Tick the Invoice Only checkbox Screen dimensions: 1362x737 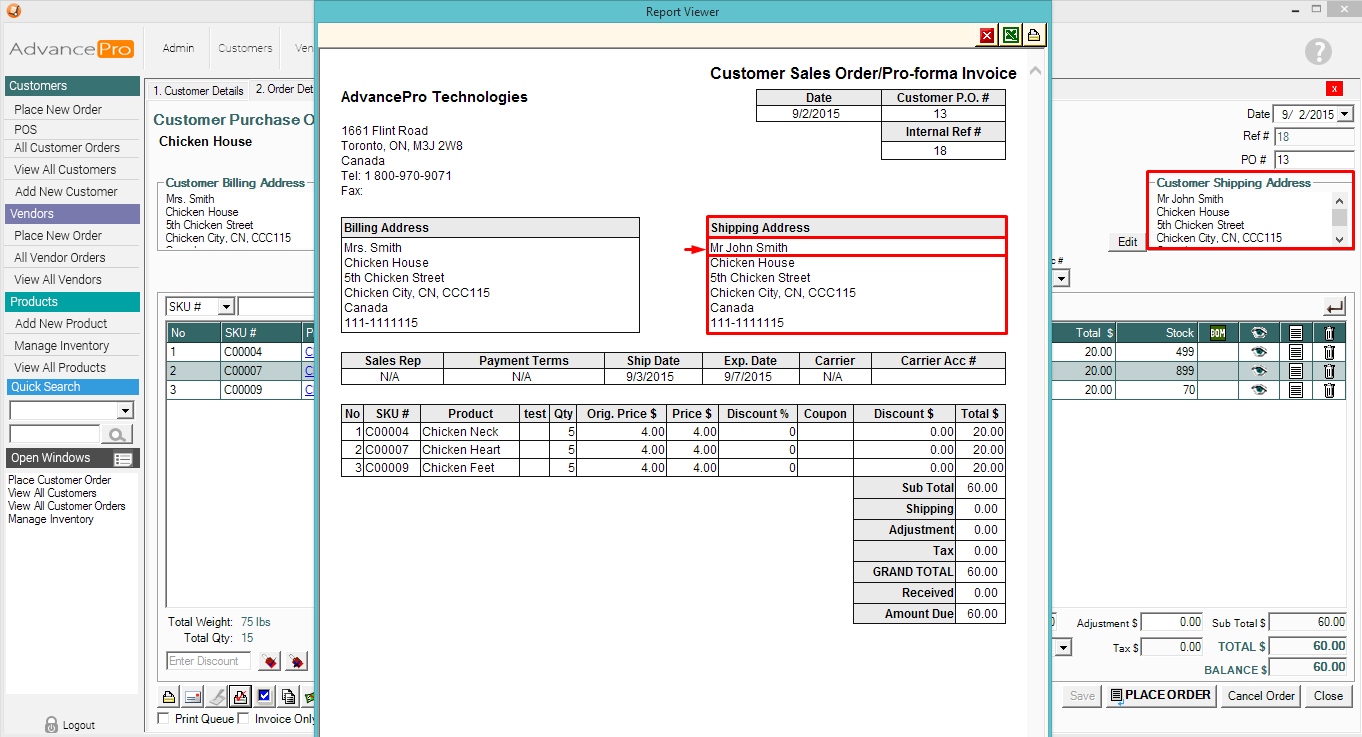coord(244,719)
